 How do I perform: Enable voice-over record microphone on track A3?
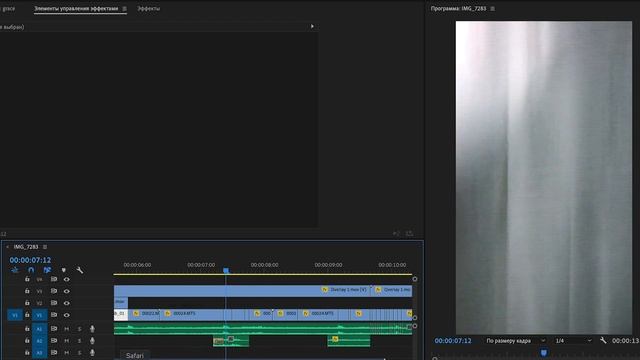pyautogui.click(x=92, y=352)
